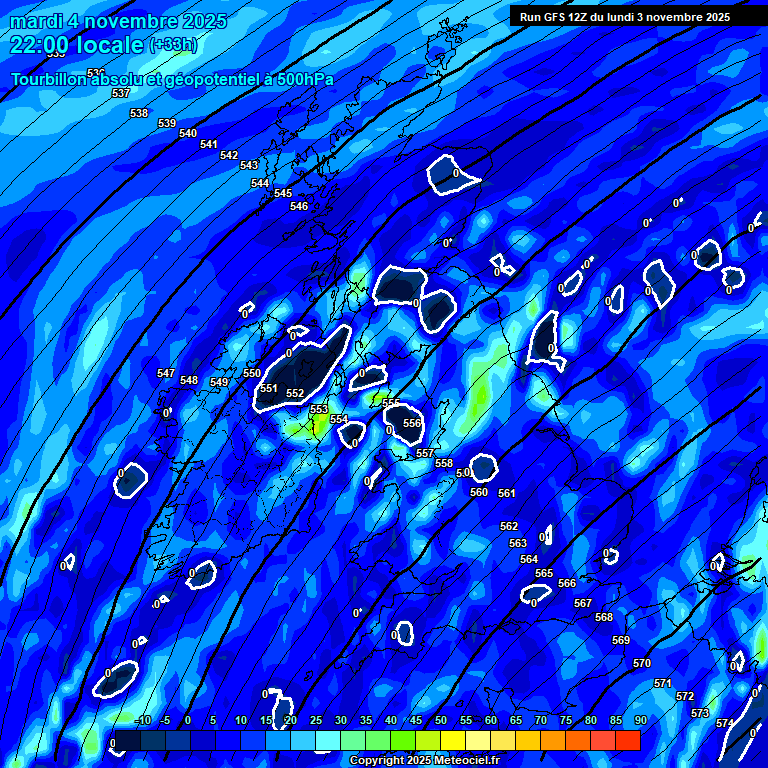This screenshot has width=768, height=768.
Task: Click the 'Copyright 2025 Meteociel.fr' footer text
Action: point(425,760)
